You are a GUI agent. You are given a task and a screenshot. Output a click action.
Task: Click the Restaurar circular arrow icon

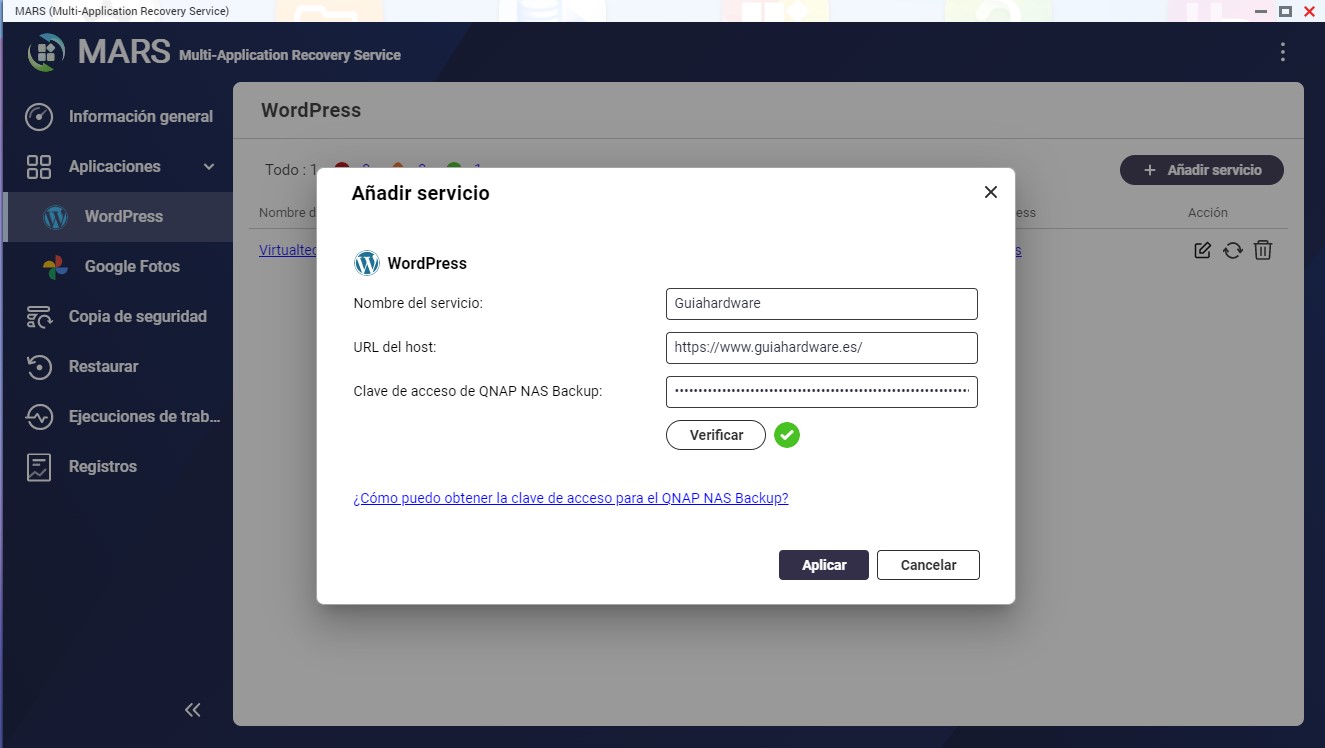pyautogui.click(x=39, y=367)
